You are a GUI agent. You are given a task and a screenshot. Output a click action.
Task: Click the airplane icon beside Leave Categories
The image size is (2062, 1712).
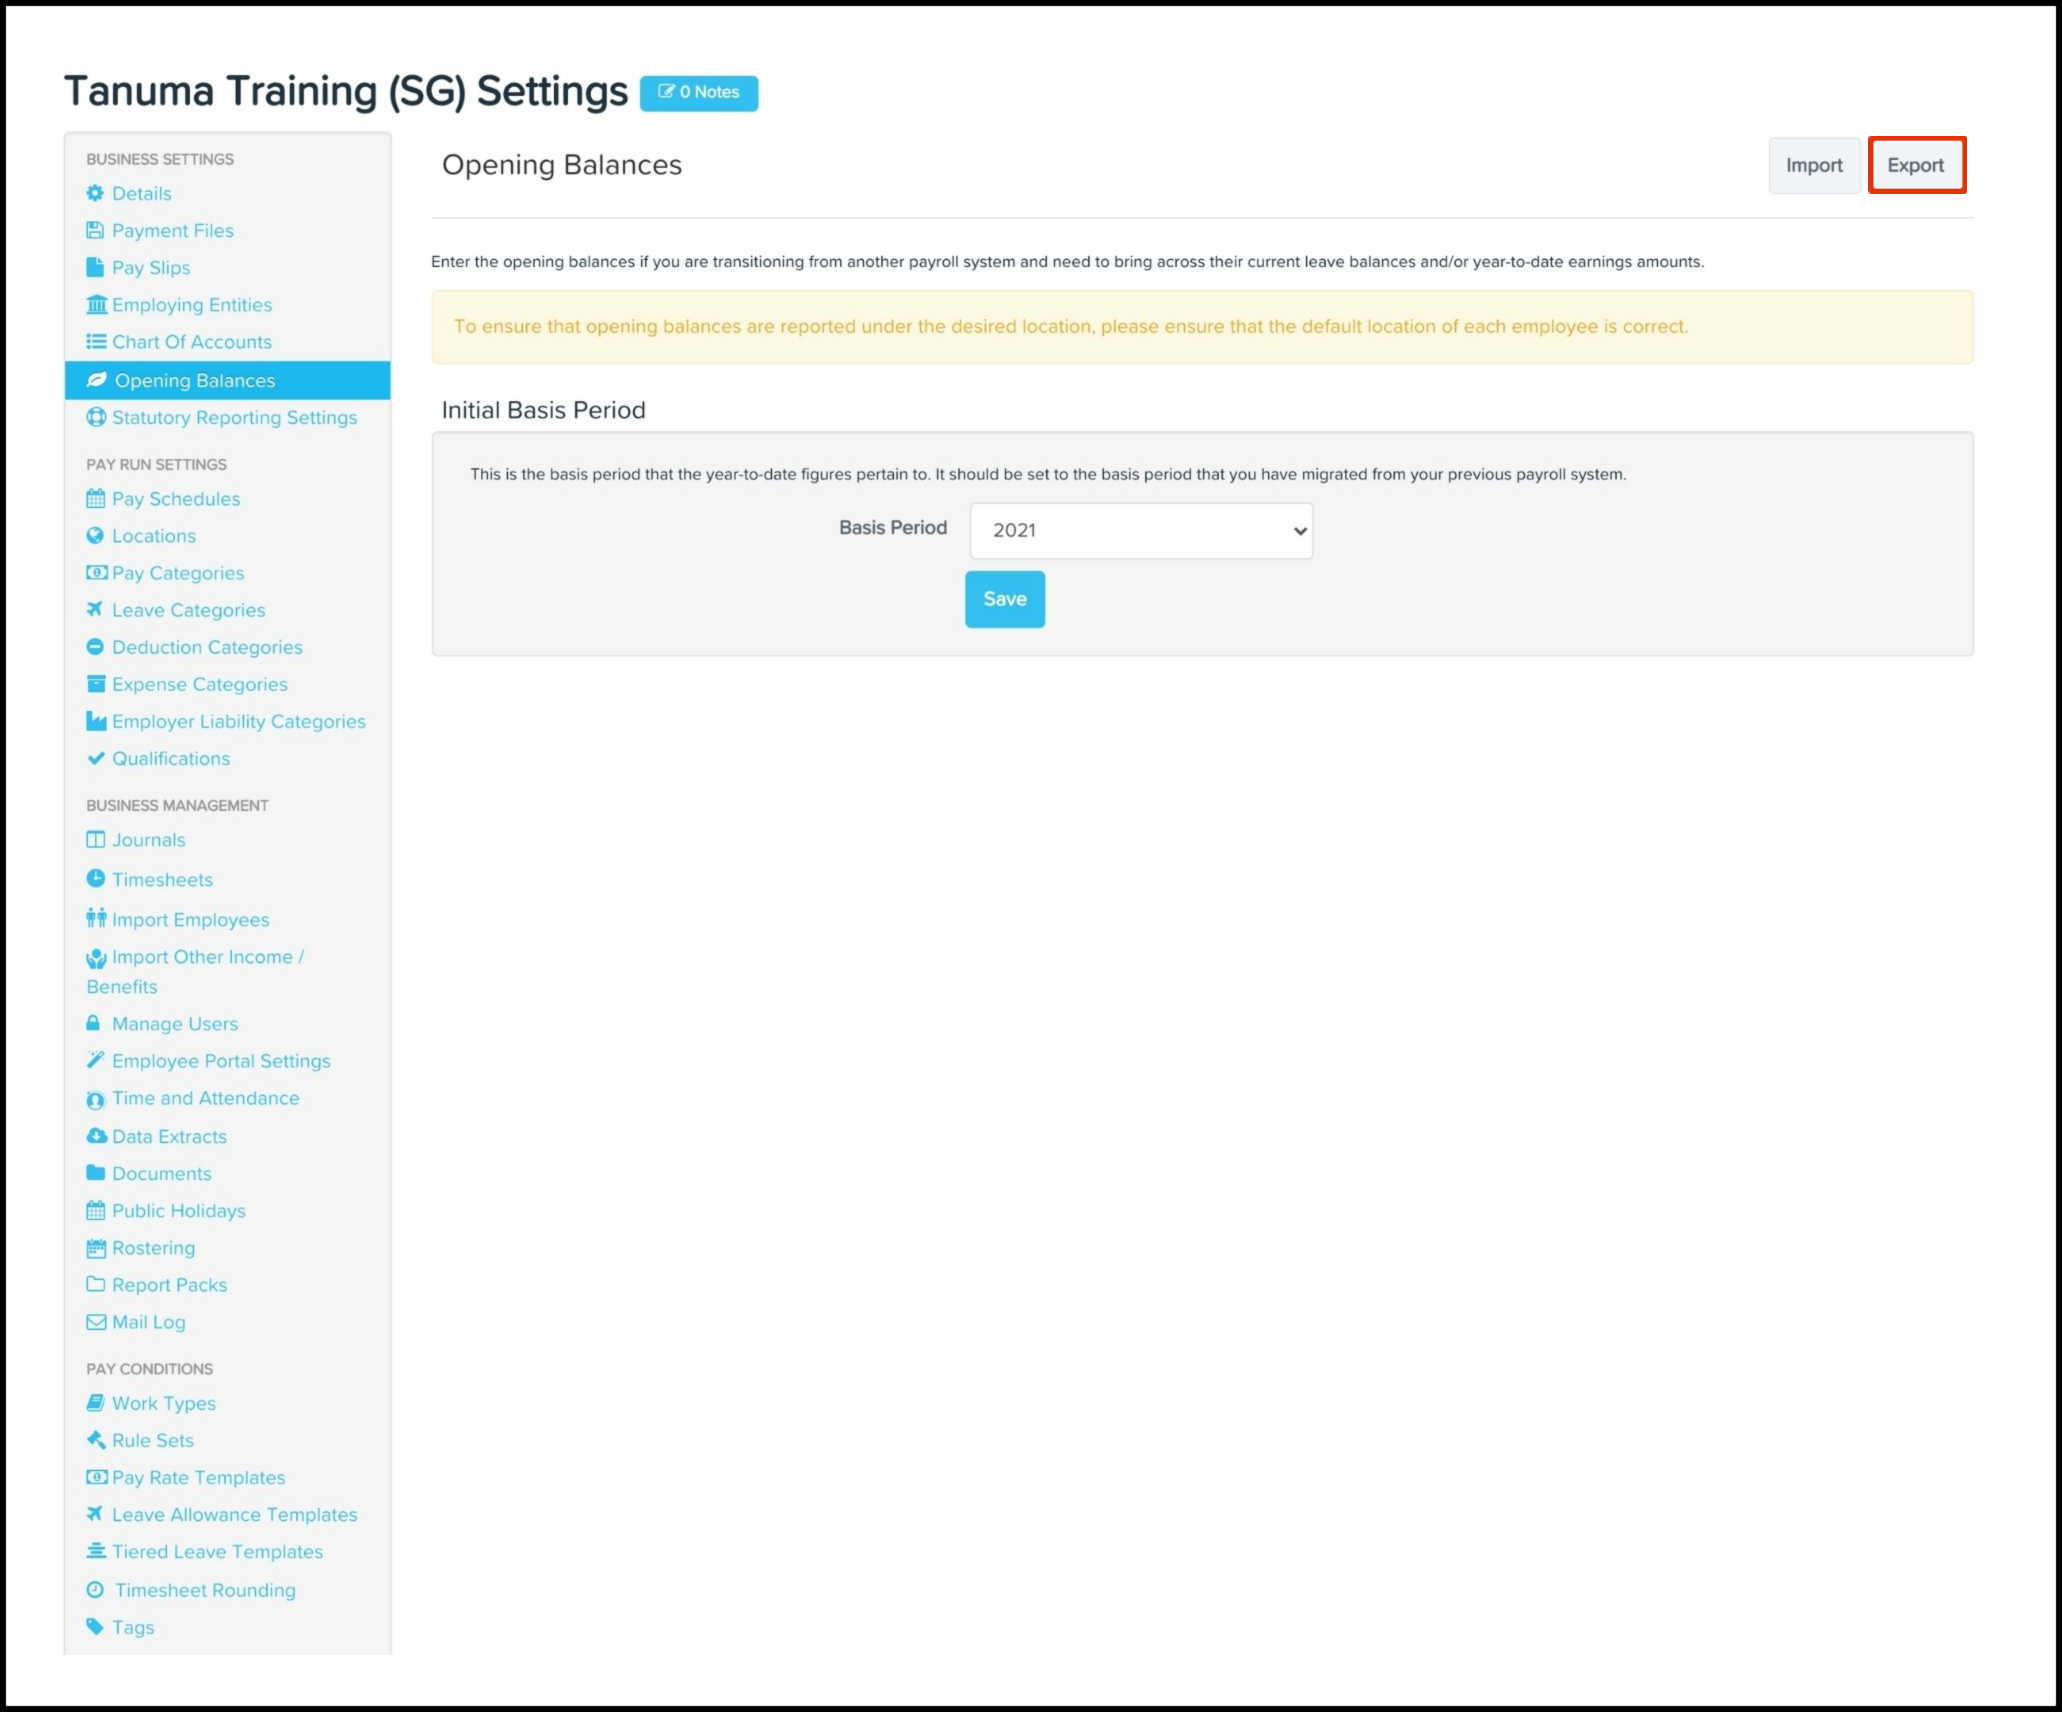[95, 609]
